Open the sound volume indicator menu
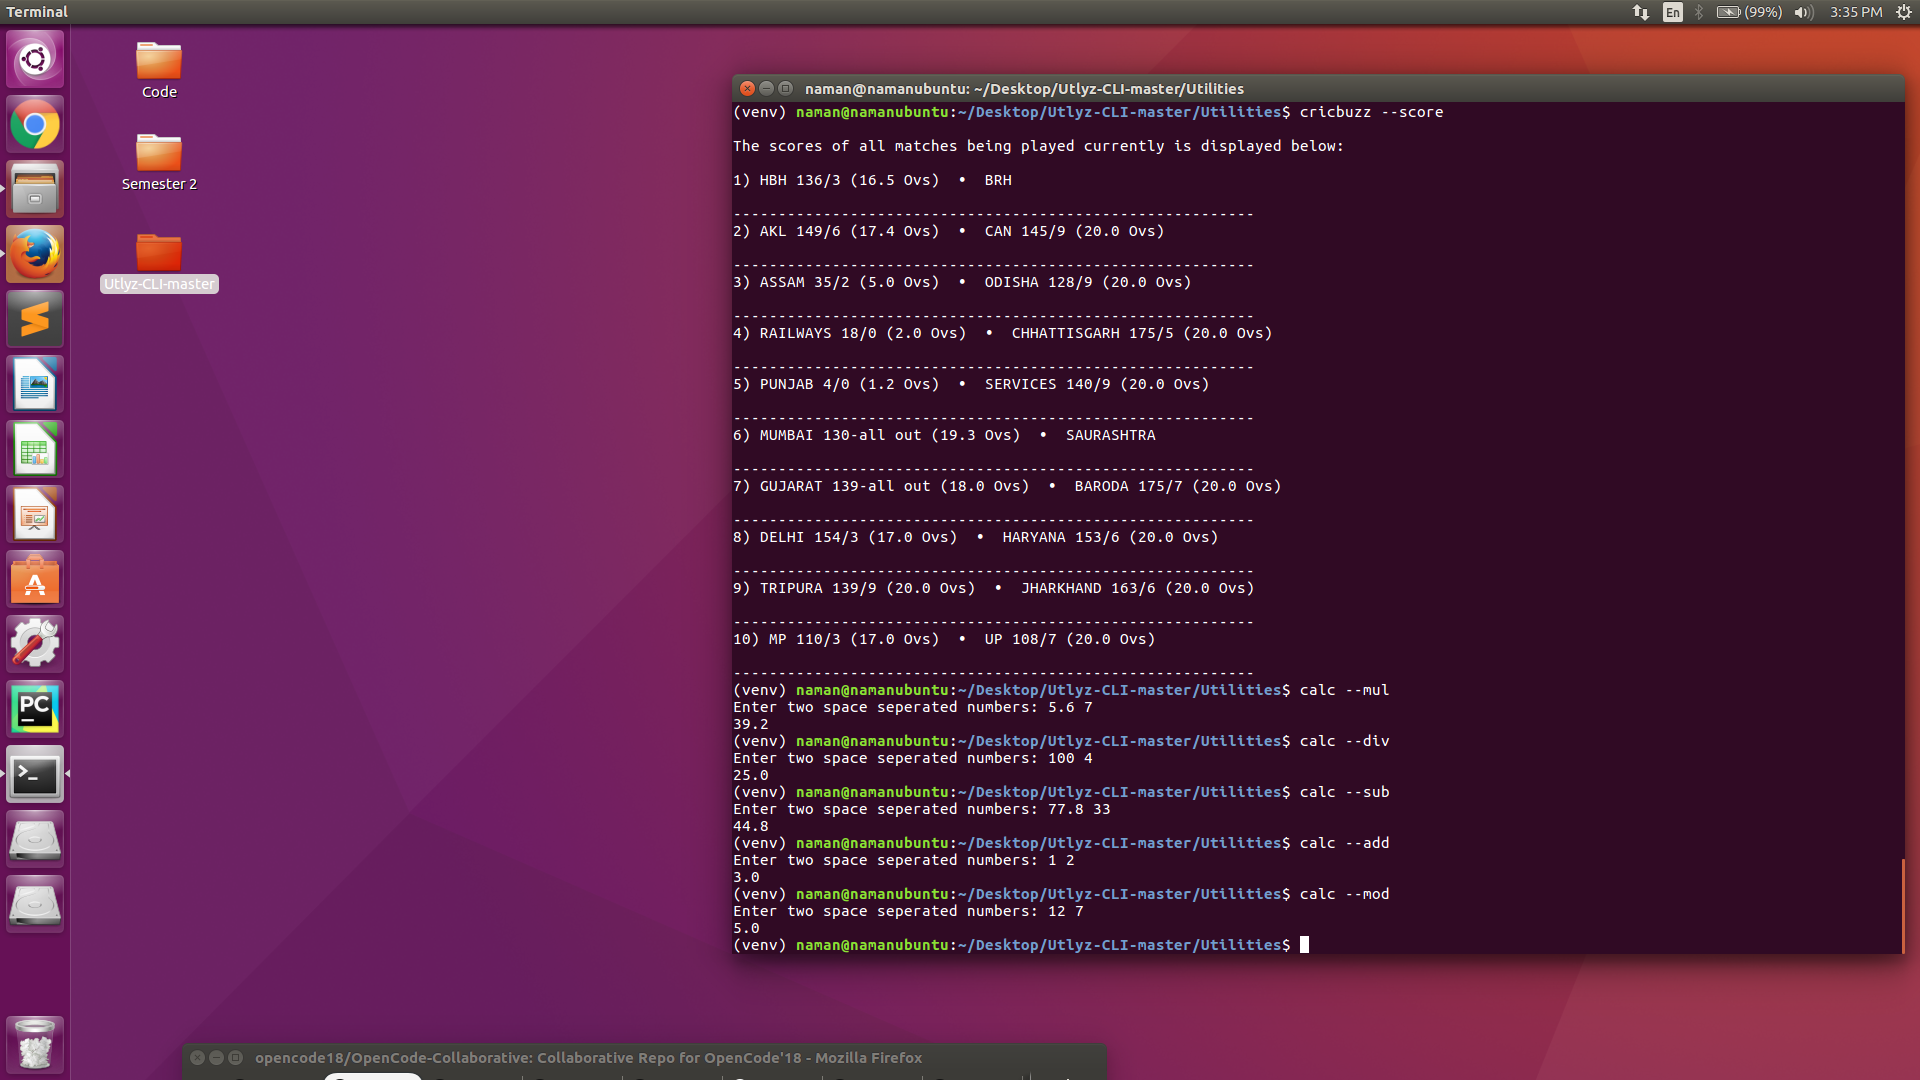Image resolution: width=1920 pixels, height=1080 pixels. click(x=1803, y=12)
